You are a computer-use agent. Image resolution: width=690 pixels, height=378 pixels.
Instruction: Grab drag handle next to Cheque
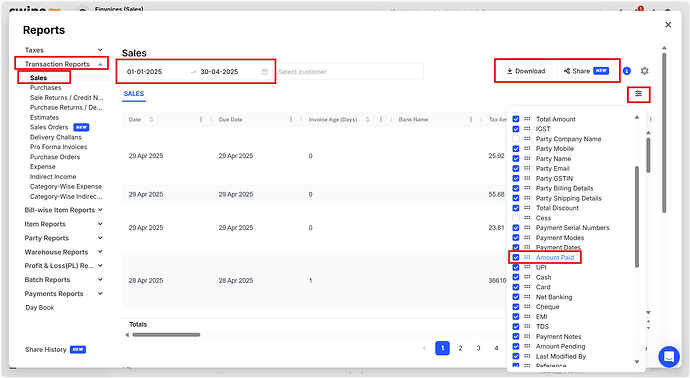click(527, 307)
